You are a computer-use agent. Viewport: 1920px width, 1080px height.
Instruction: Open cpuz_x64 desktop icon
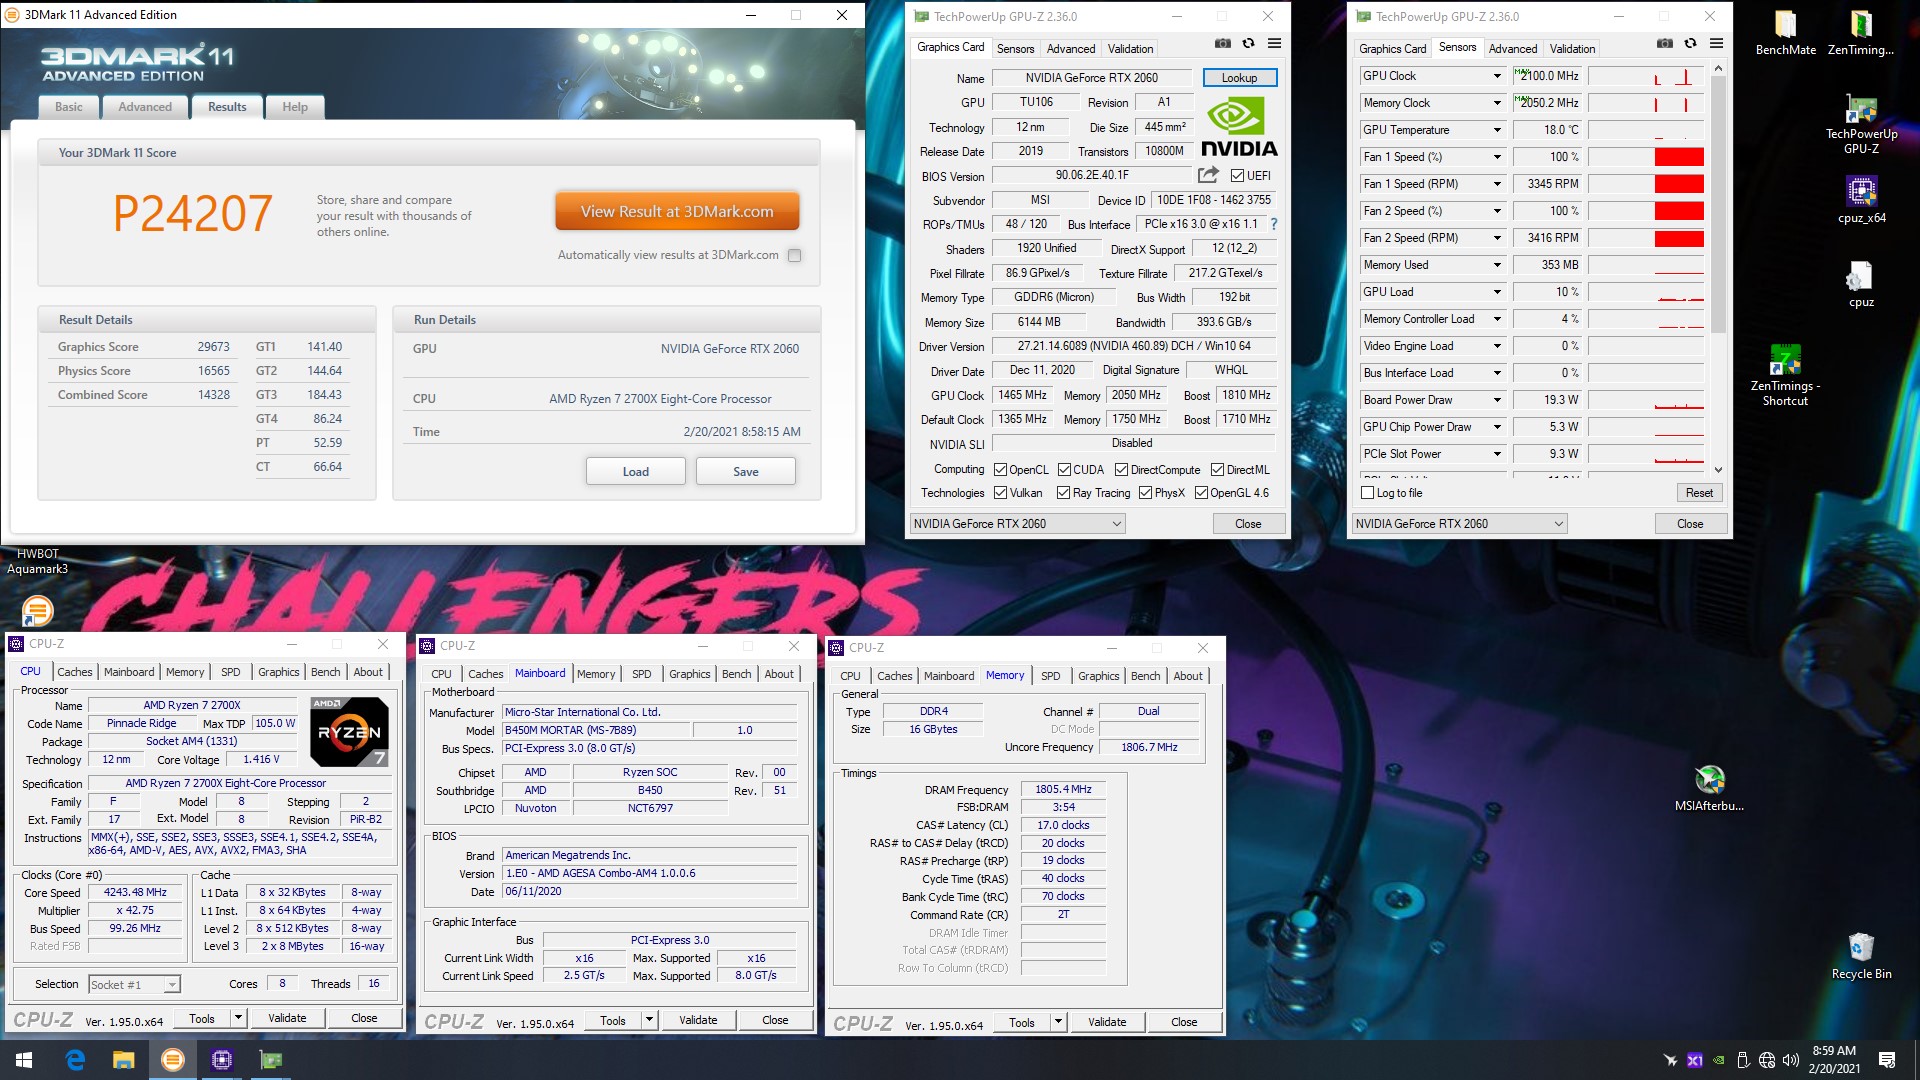tap(1861, 199)
